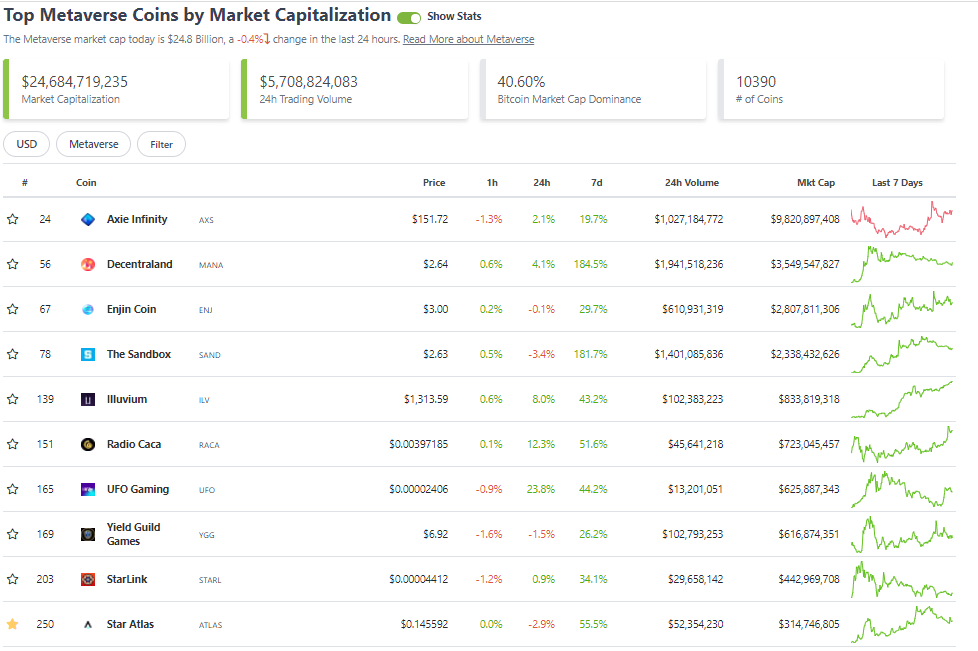Click The Sandbox coin logo icon

pos(88,354)
